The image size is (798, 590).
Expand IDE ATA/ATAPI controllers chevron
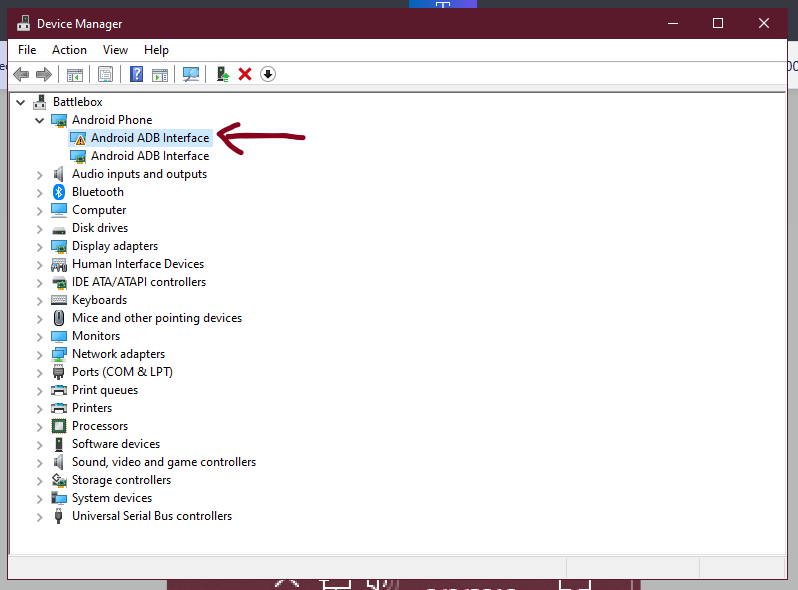39,283
